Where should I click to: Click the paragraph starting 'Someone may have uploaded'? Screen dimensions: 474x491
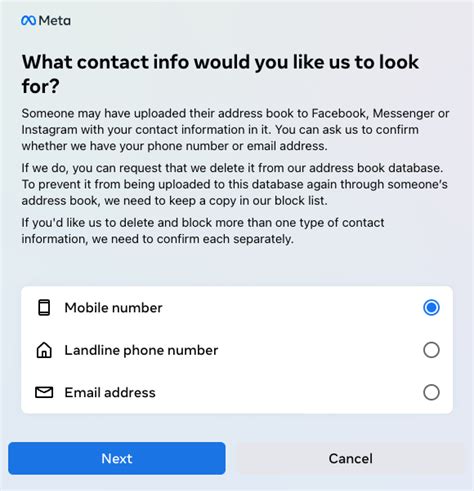pyautogui.click(x=235, y=130)
